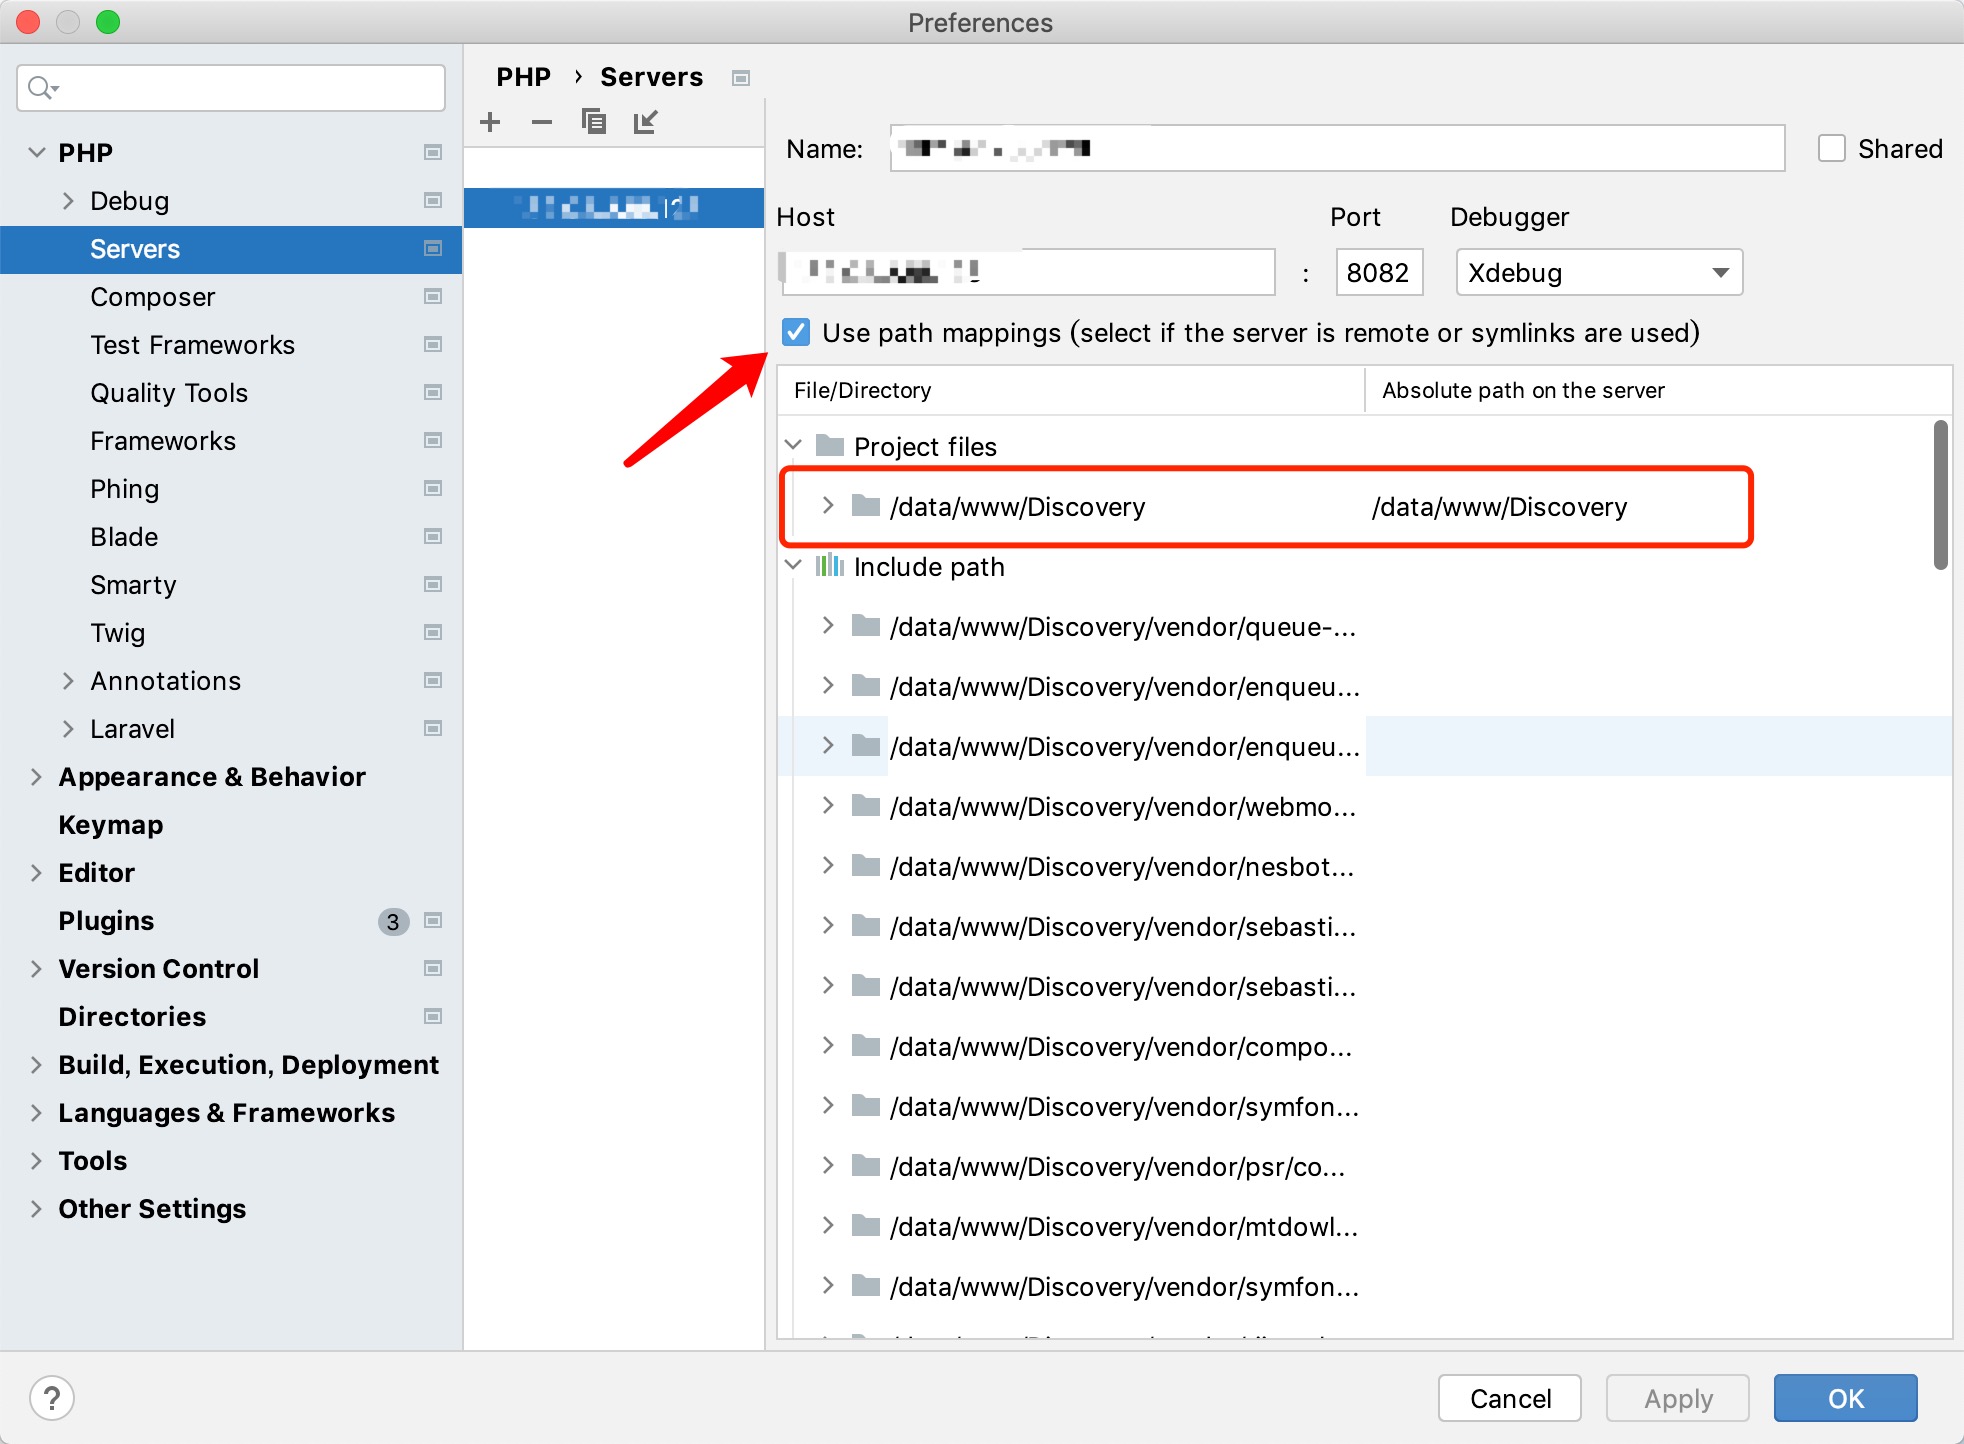1964x1444 pixels.
Task: Click the add server plus icon
Action: [490, 122]
